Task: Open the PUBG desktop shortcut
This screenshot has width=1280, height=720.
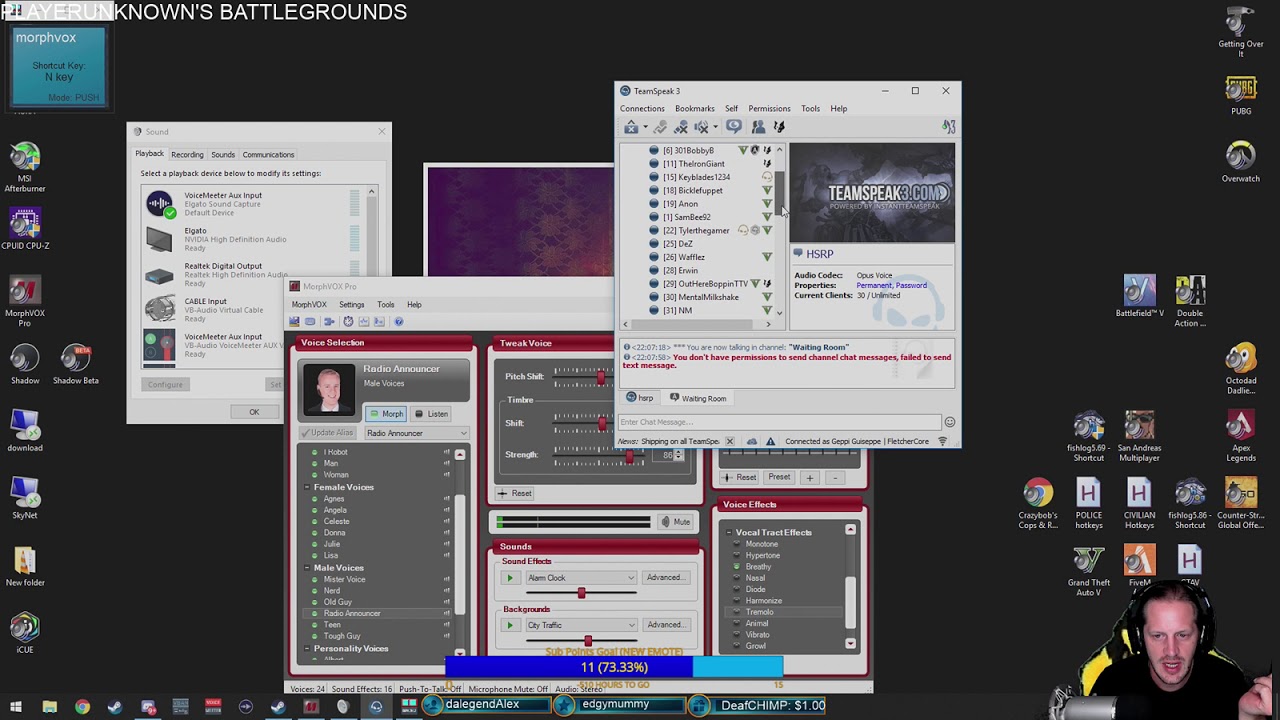Action: click(1241, 96)
